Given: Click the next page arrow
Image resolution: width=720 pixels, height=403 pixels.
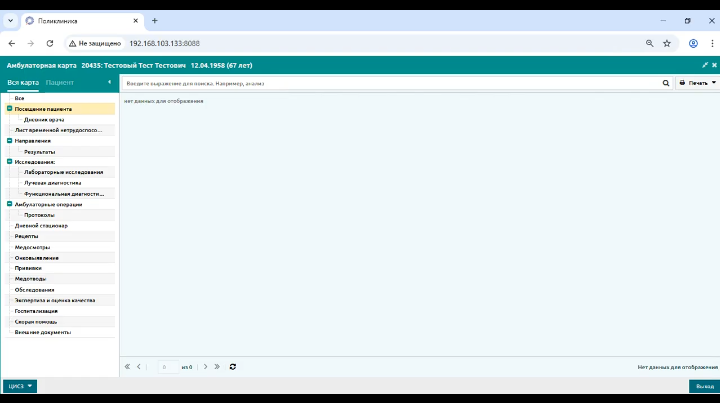Looking at the screenshot, I should (205, 367).
